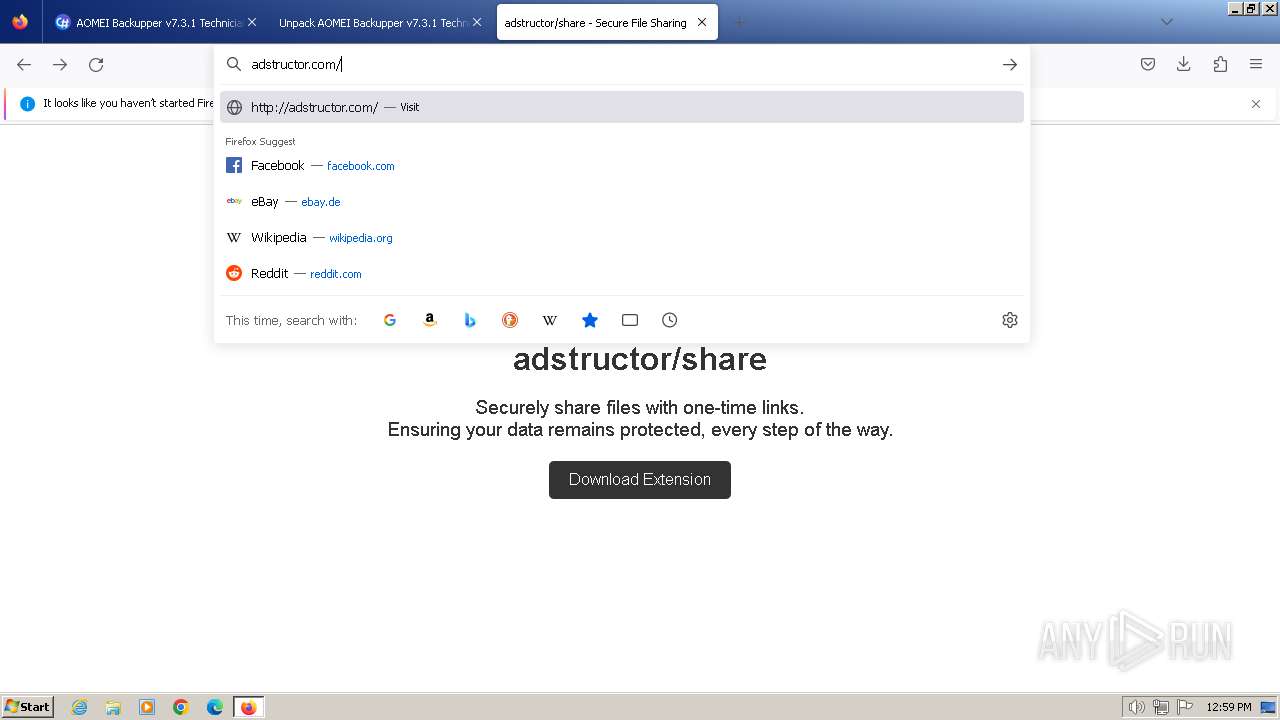The image size is (1280, 720).
Task: Click the Show desktop button in tray
Action: 1268,707
